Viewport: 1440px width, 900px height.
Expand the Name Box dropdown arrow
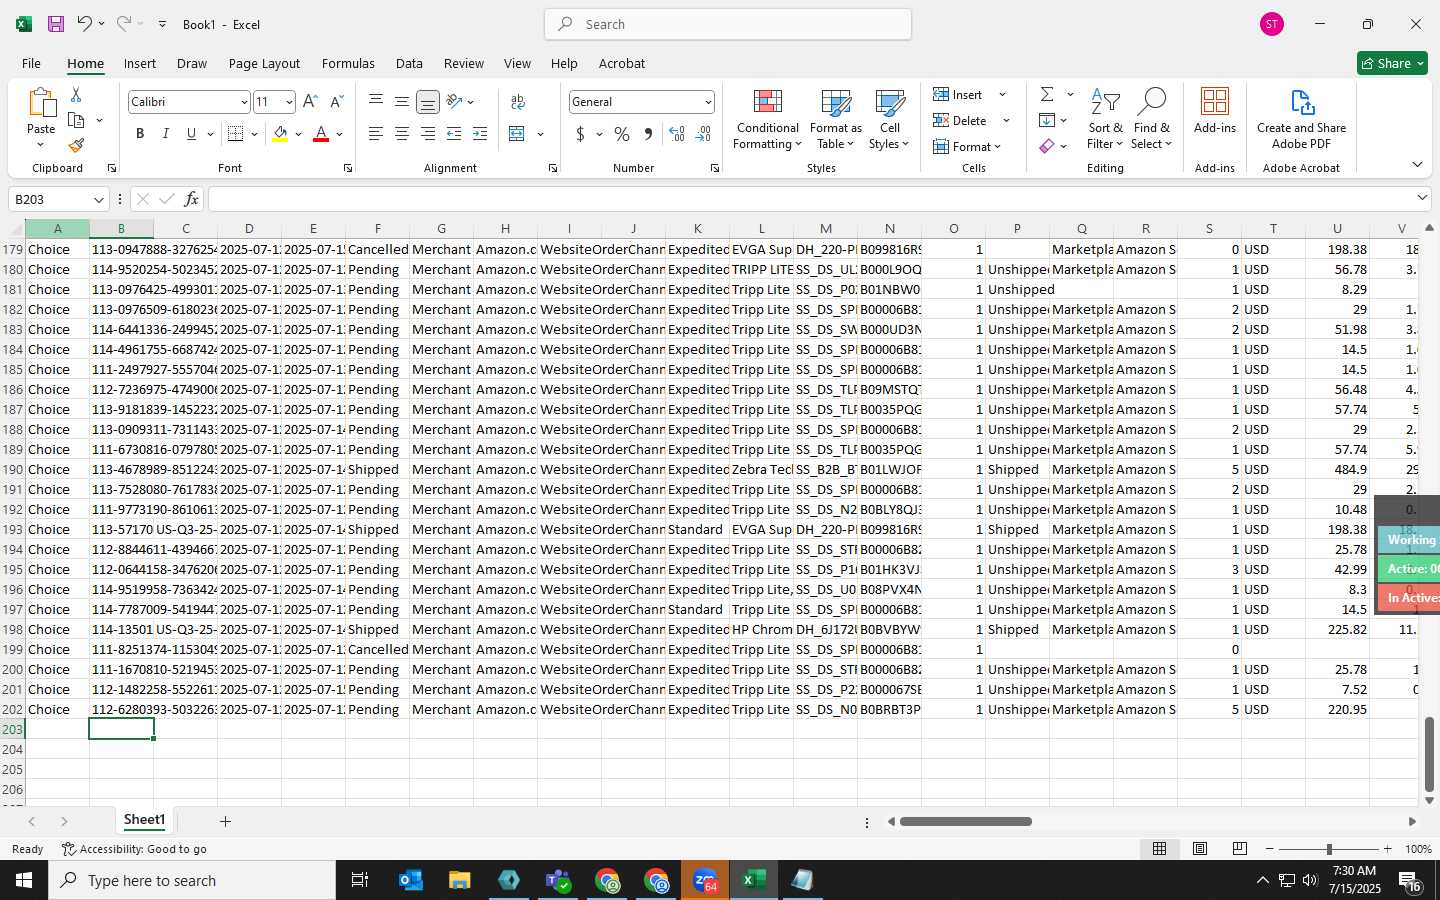98,199
